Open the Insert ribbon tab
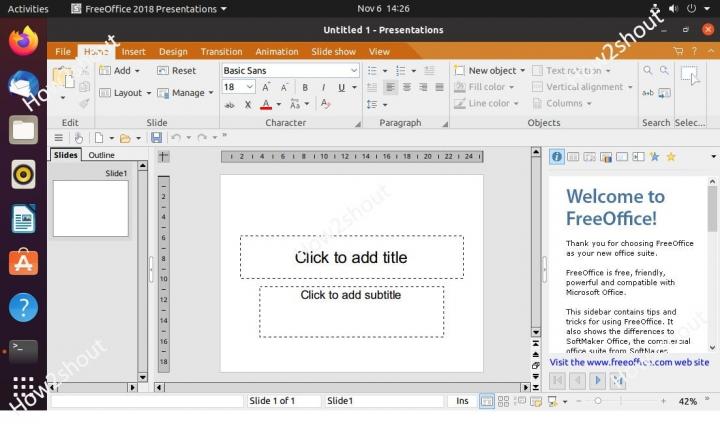This screenshot has width=720, height=430. (x=133, y=52)
